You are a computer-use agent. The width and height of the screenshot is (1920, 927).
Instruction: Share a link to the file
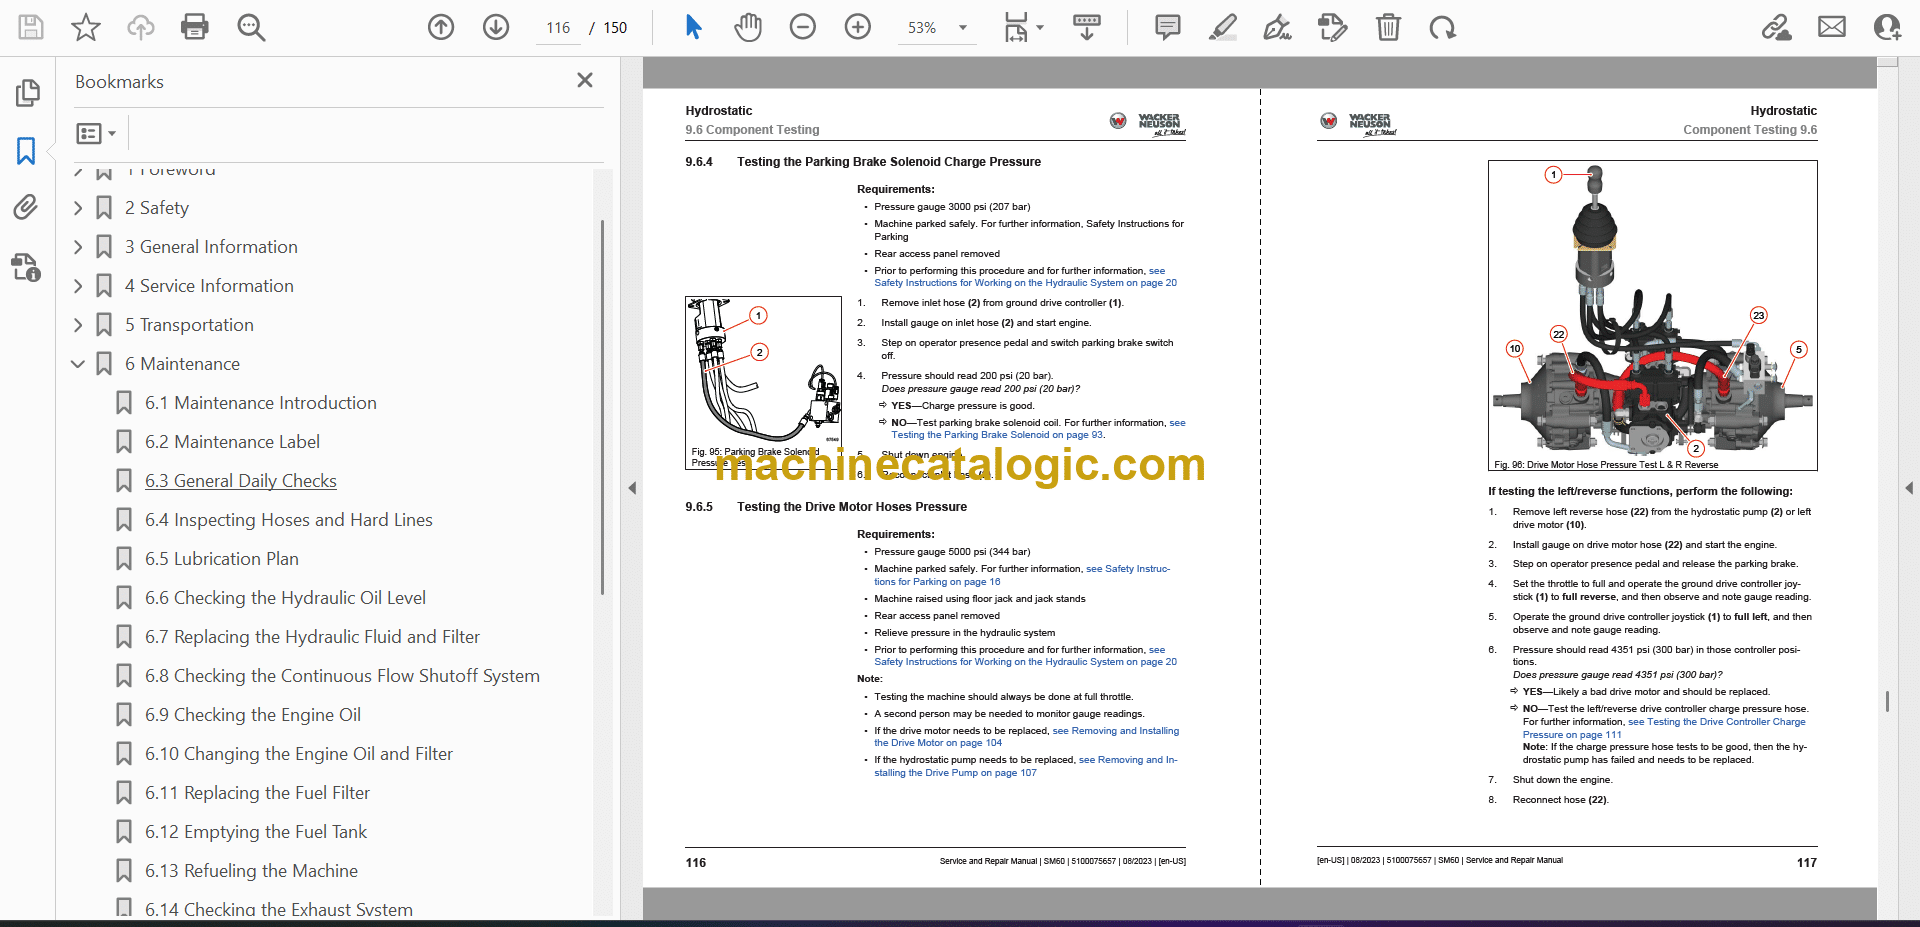1777,27
